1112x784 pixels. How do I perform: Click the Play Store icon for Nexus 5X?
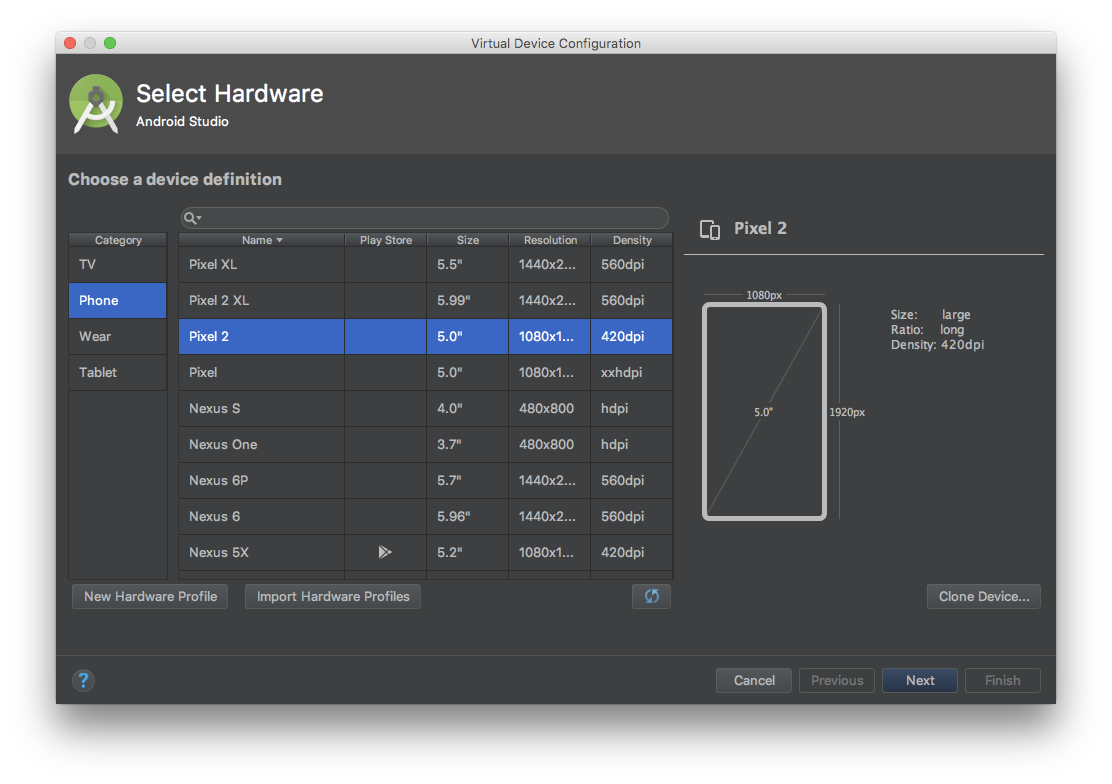point(384,552)
